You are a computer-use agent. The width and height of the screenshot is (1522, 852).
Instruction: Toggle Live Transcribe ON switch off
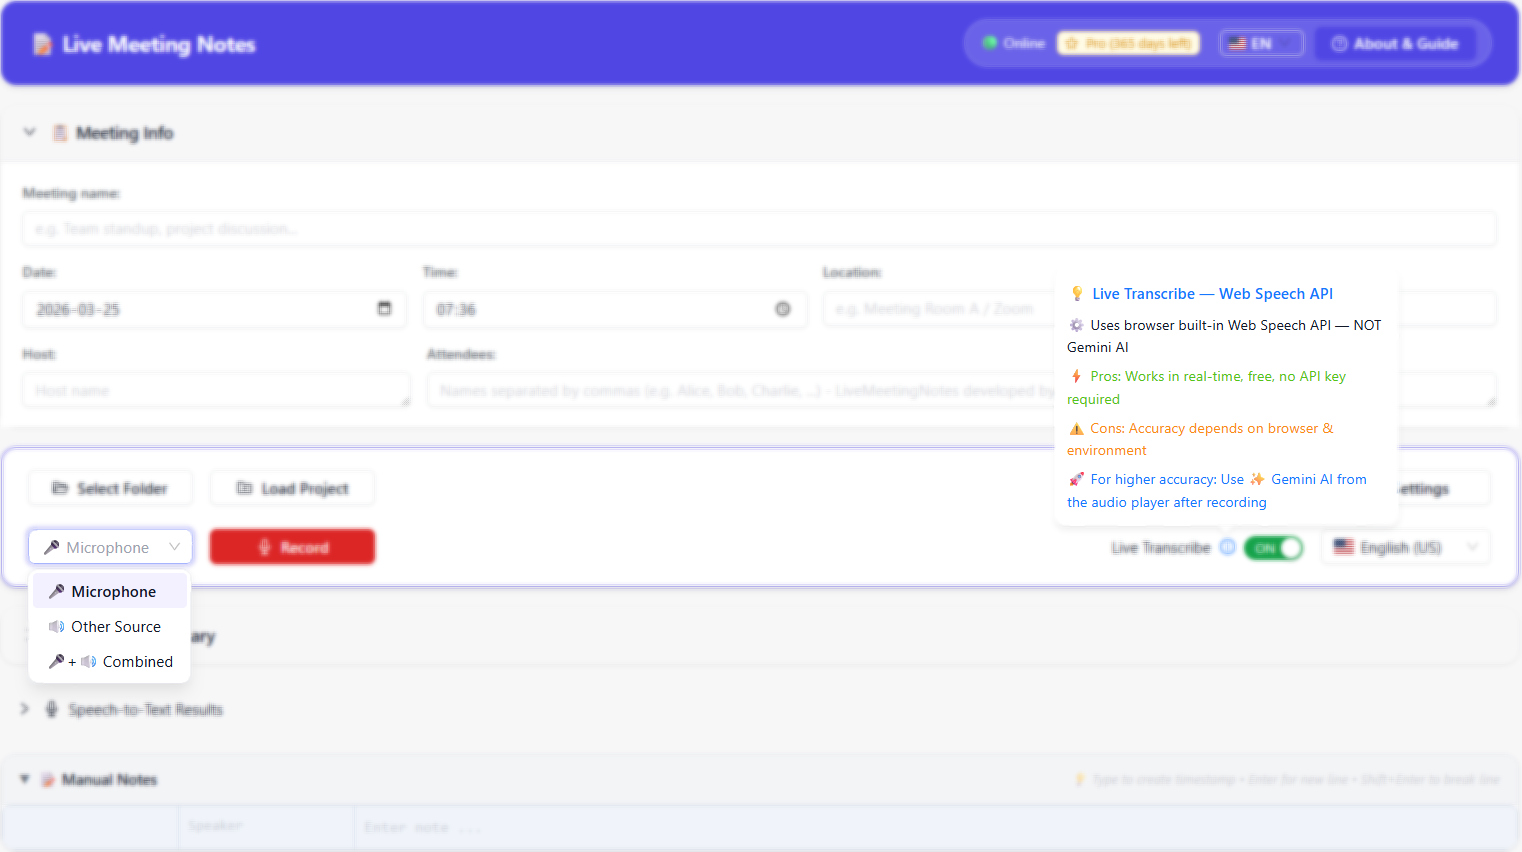[x=1273, y=548]
